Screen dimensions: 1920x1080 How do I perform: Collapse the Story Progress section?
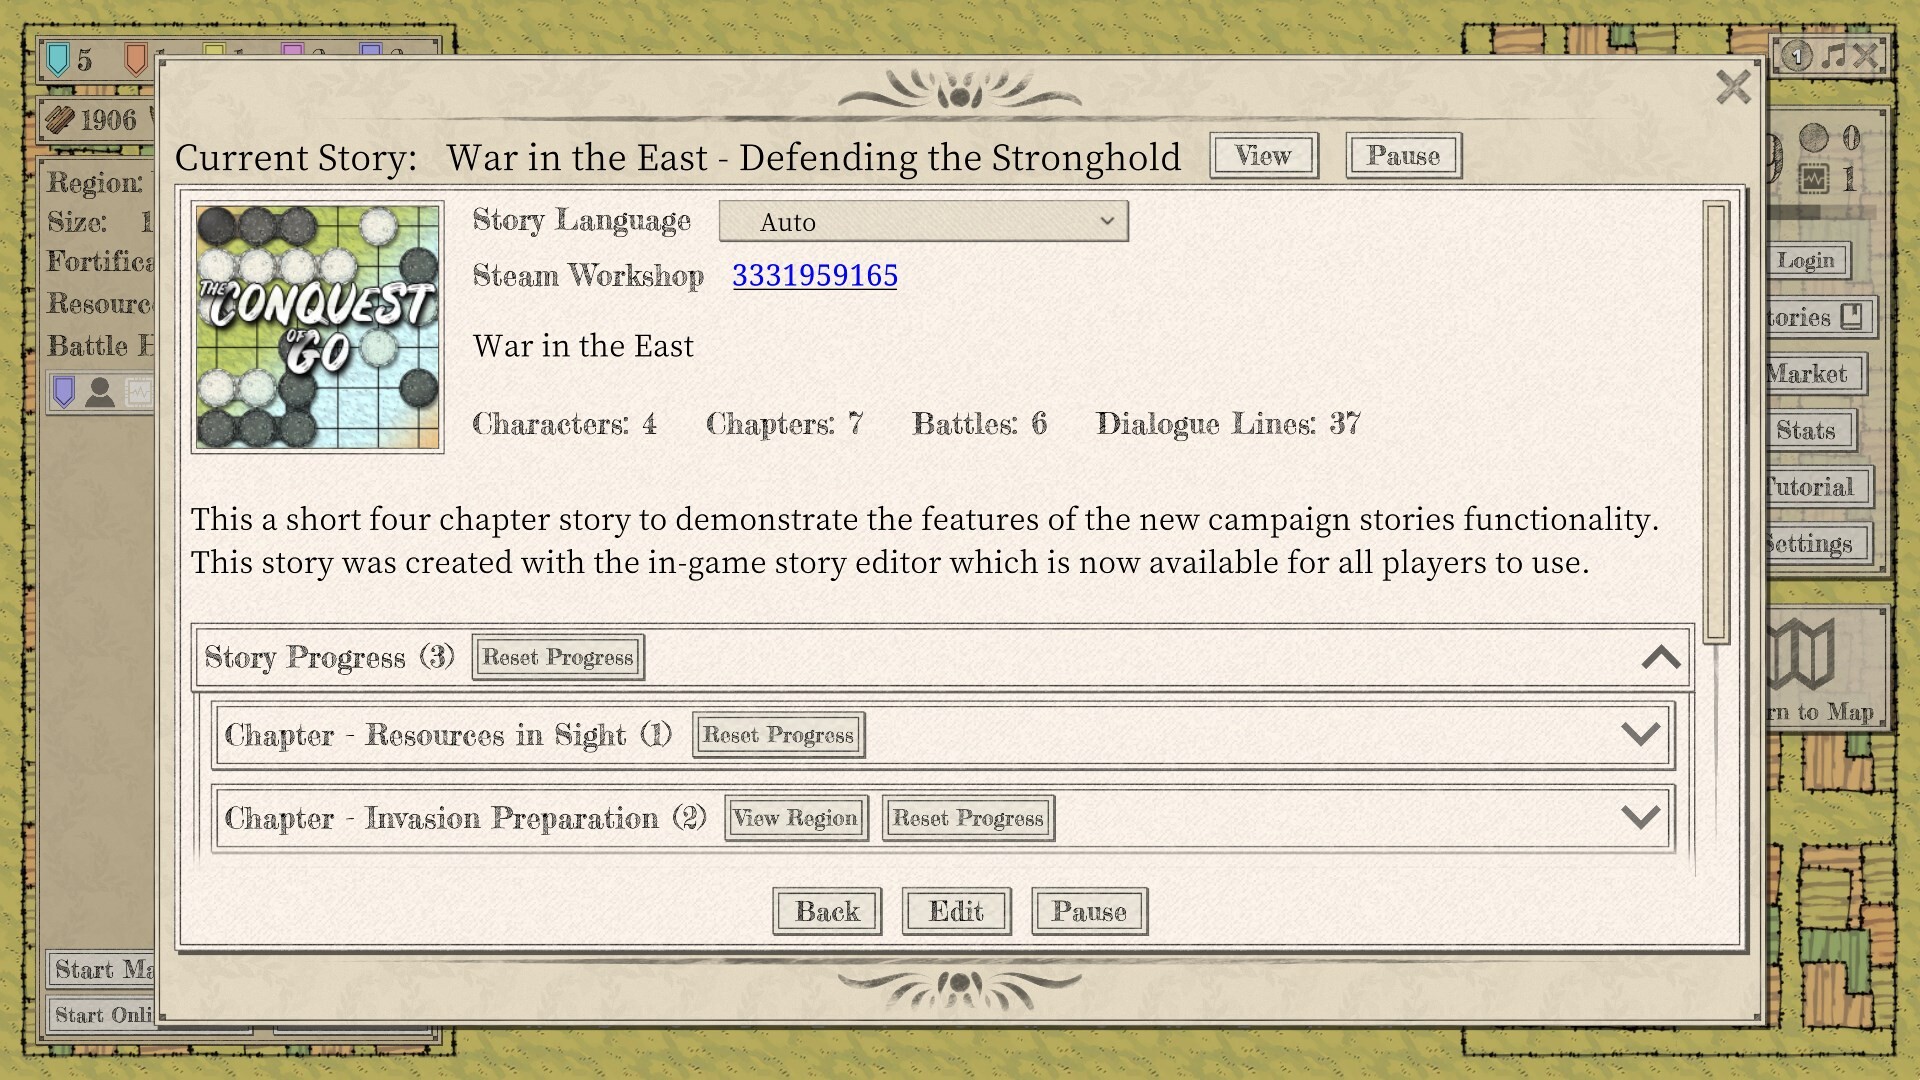click(x=1660, y=657)
